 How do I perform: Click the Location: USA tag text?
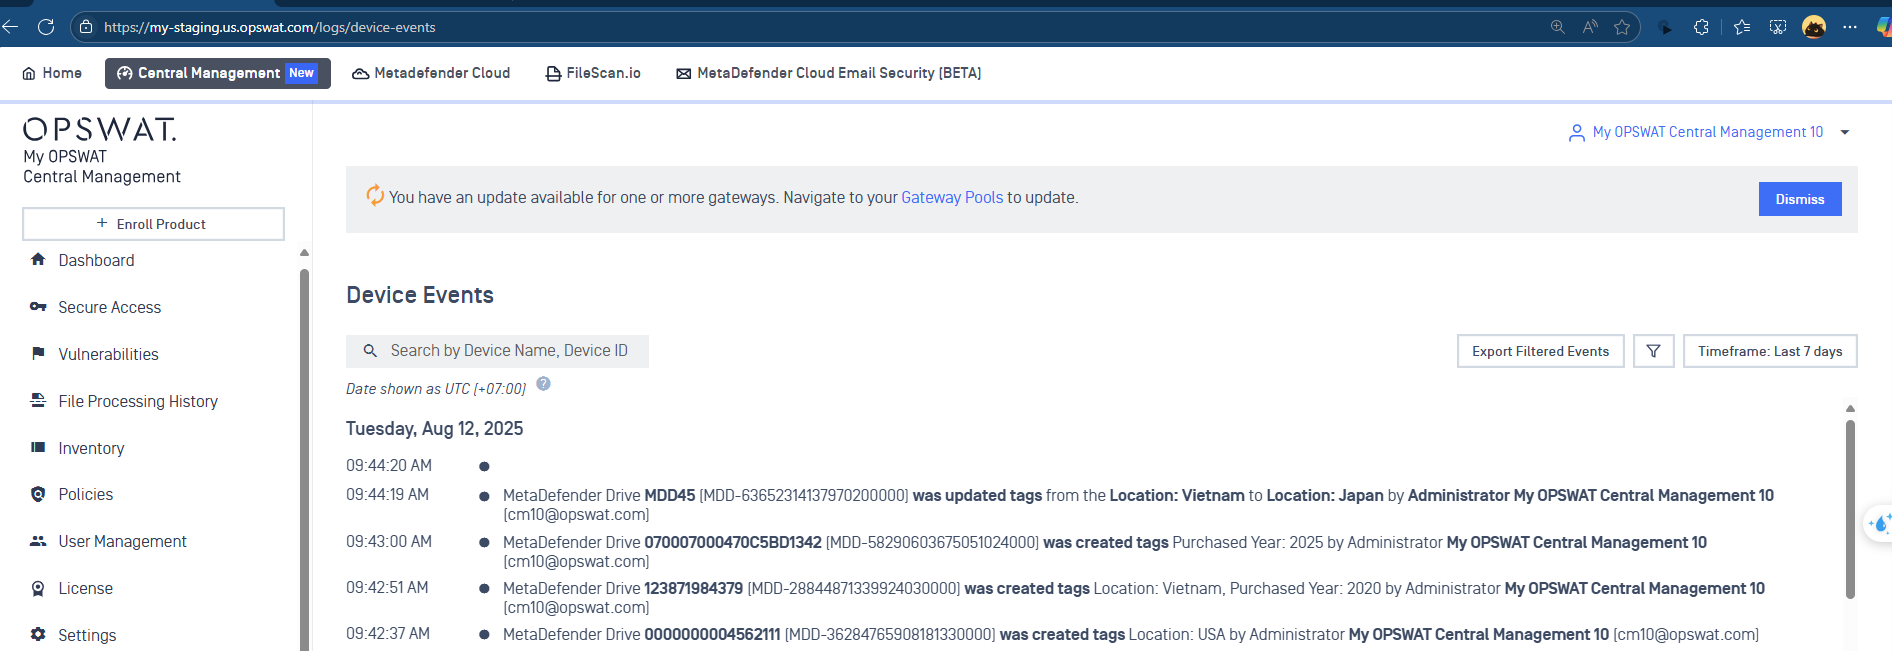click(x=1177, y=634)
